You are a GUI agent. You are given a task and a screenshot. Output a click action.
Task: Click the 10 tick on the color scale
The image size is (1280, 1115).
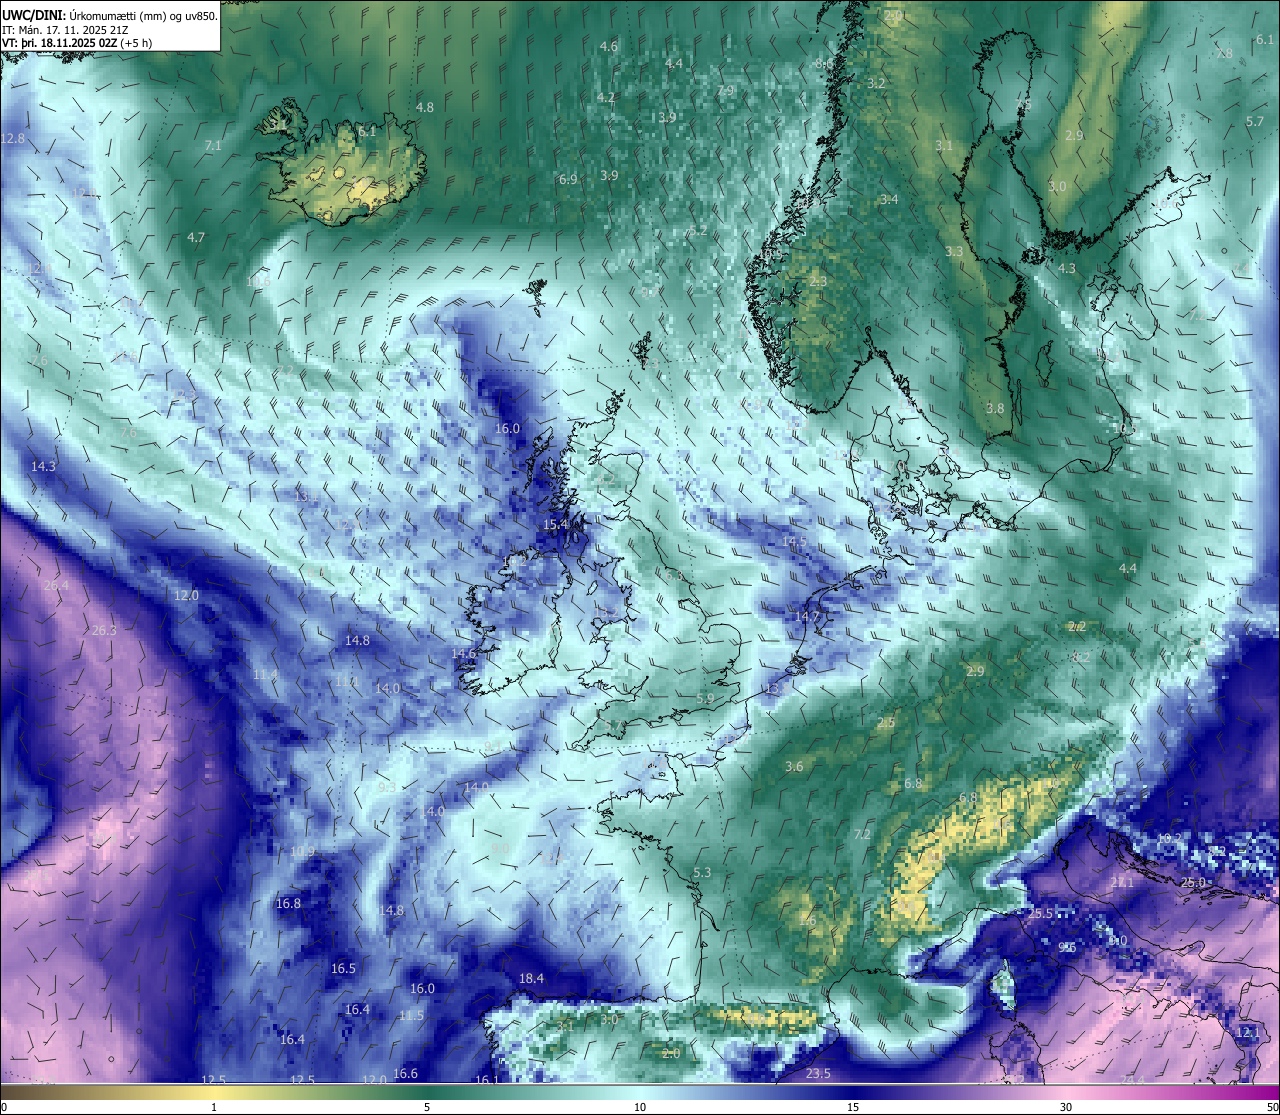(640, 1106)
